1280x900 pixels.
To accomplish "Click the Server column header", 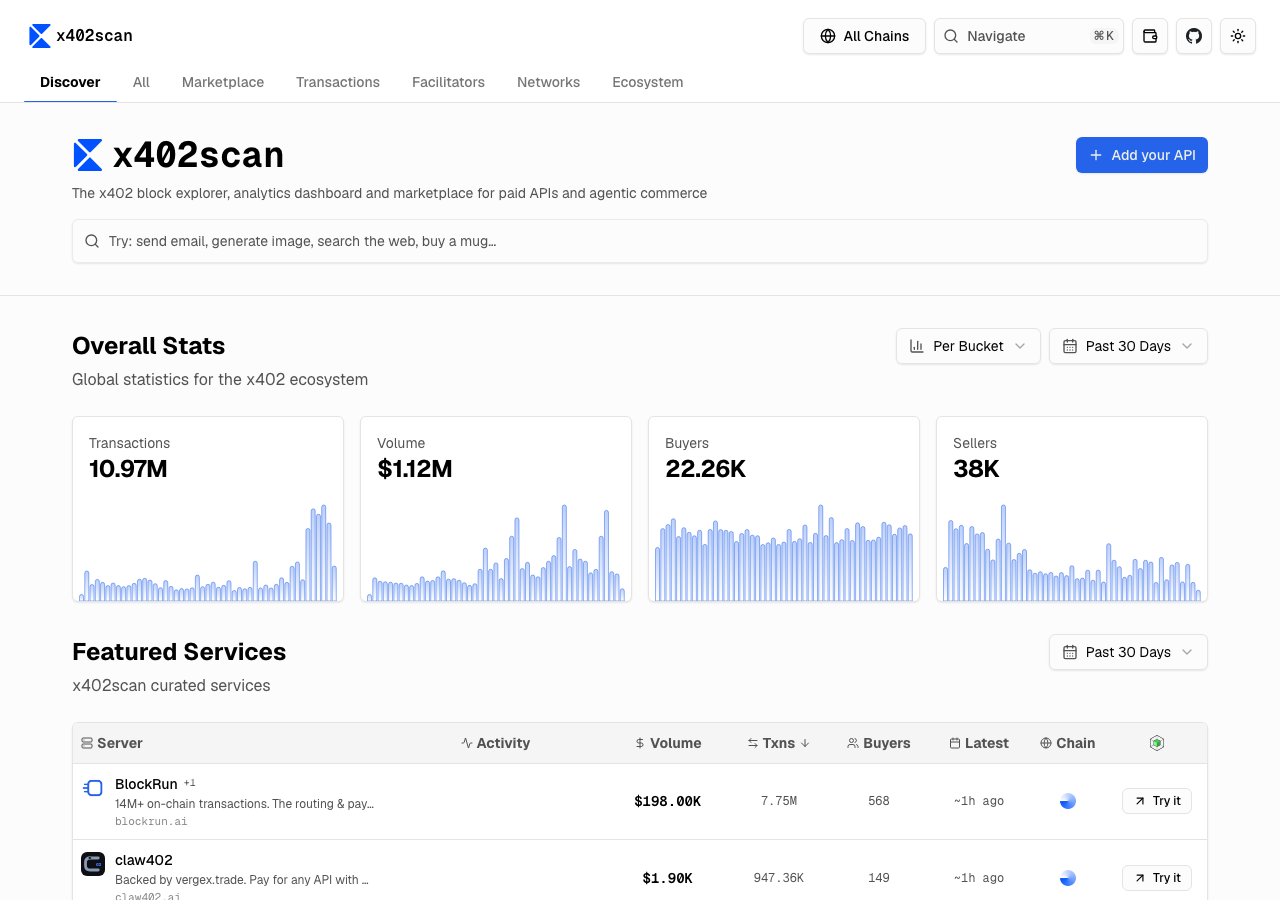I will [112, 743].
